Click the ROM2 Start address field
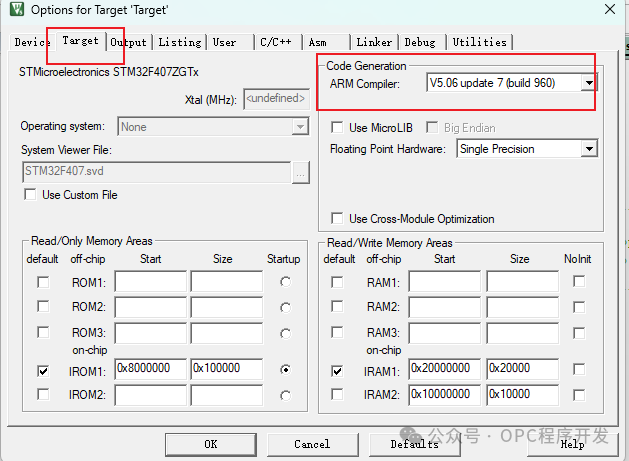Viewport: 629px width, 461px height. pyautogui.click(x=151, y=307)
